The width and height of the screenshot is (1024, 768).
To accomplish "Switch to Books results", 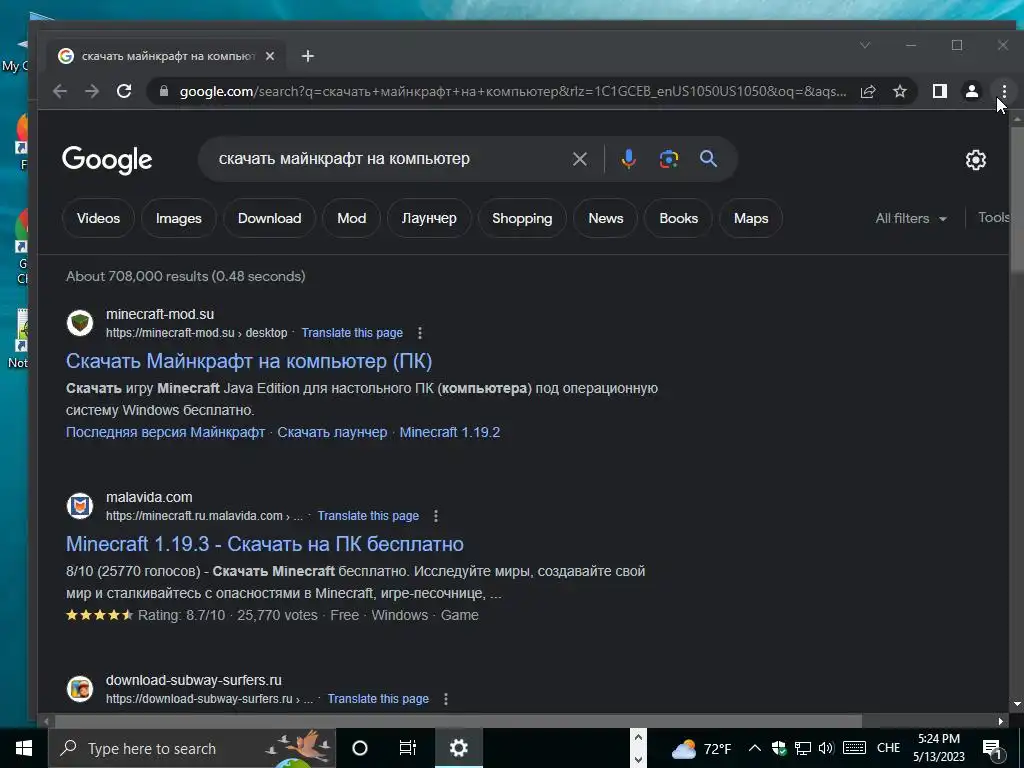I will pos(679,219).
